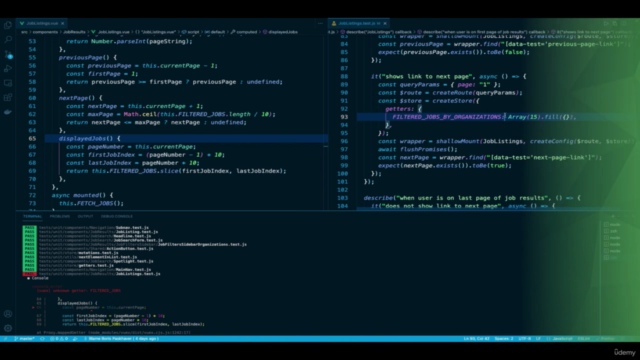Select 'displayedJobs' breadcrumb segment

[x=280, y=32]
